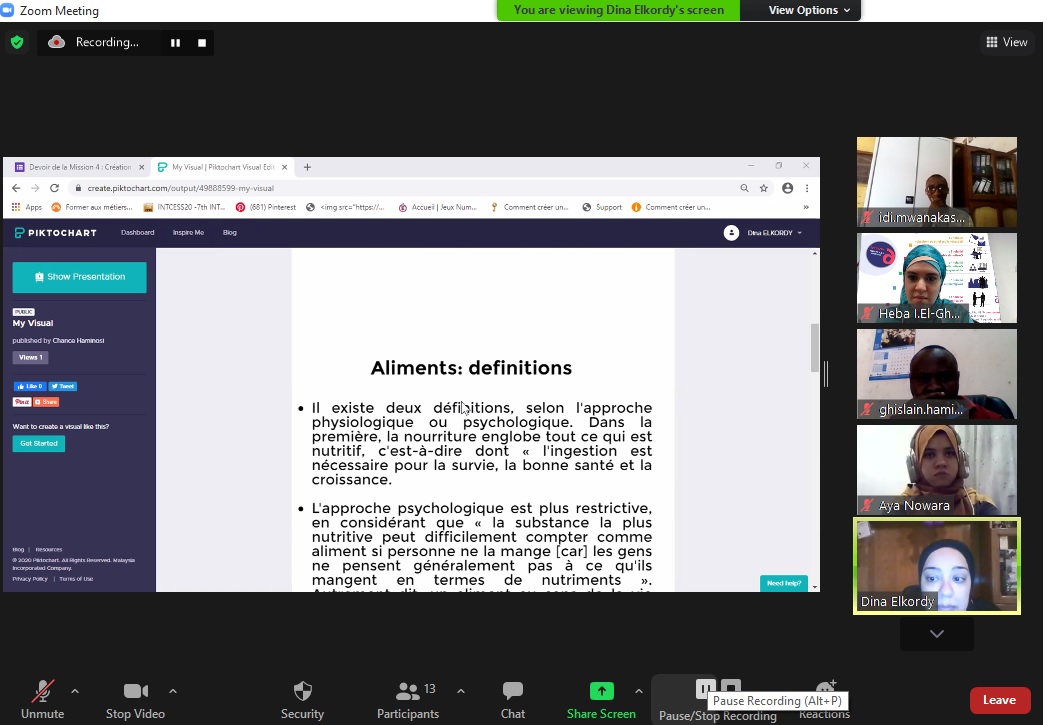Click the encryption shield icon top-left
Image resolution: width=1047 pixels, height=725 pixels.
point(16,42)
